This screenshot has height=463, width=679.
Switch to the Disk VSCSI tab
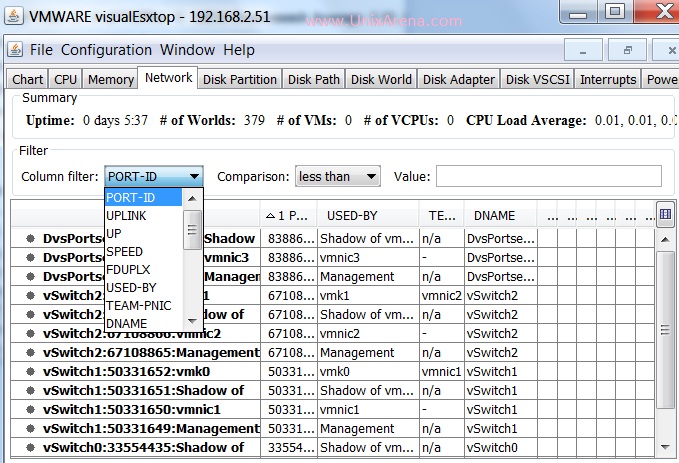coord(537,79)
